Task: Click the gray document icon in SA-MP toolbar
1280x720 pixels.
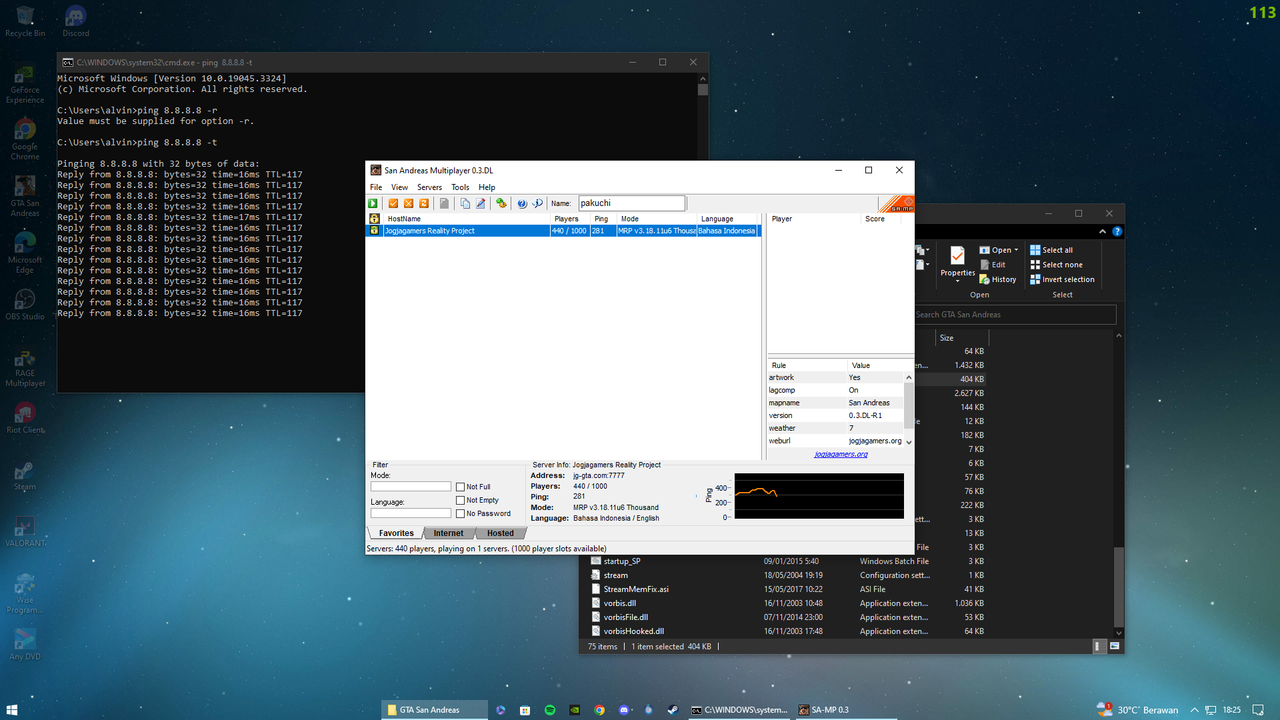Action: pyautogui.click(x=444, y=203)
